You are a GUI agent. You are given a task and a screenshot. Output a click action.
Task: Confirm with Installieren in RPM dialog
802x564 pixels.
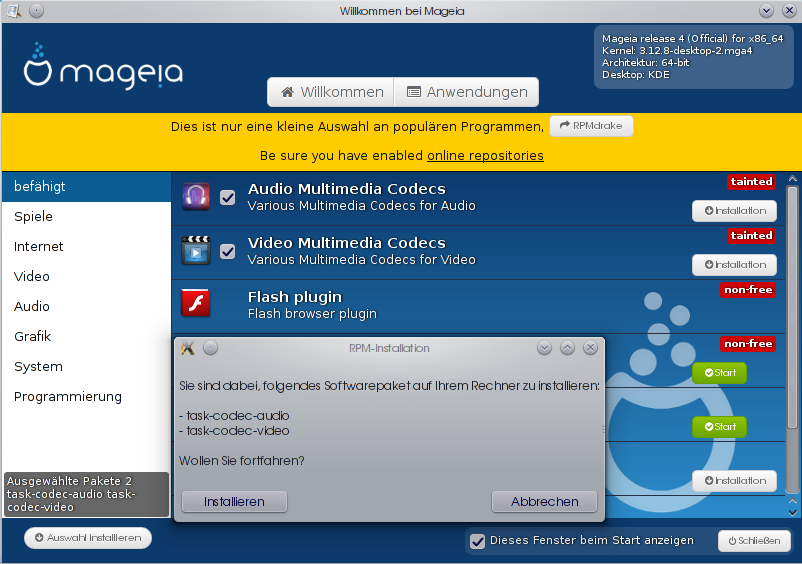[234, 502]
